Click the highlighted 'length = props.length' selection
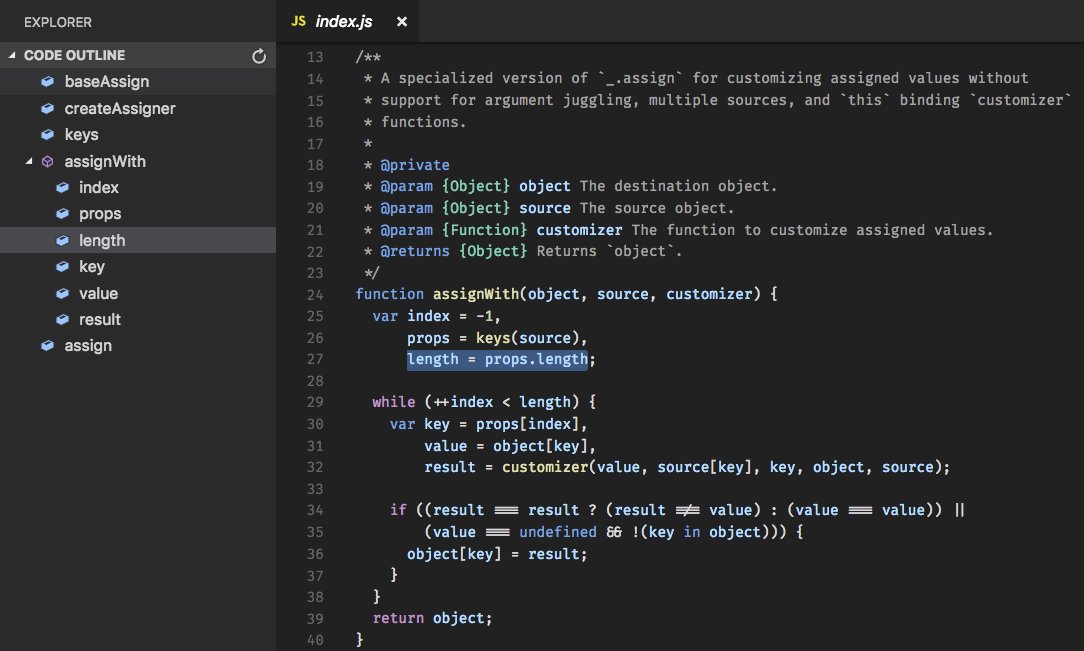 coord(497,359)
